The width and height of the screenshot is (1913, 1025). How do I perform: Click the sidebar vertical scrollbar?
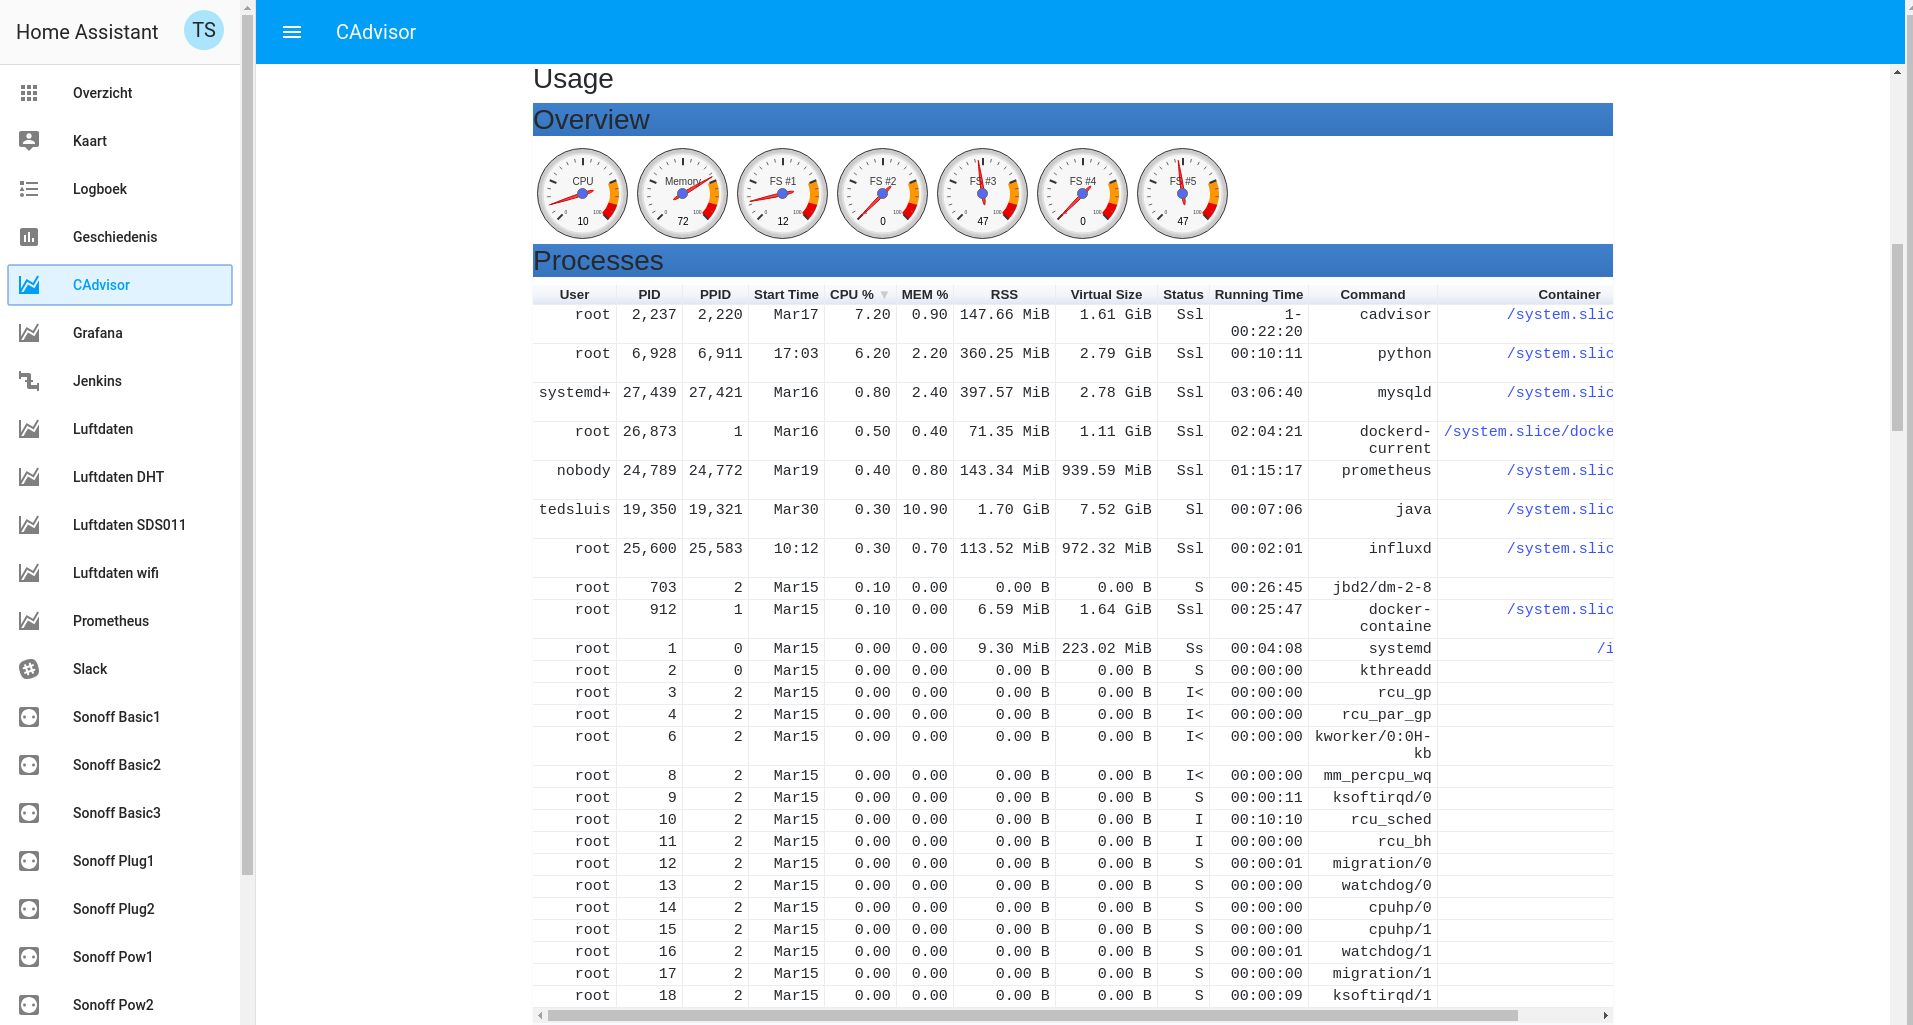[x=247, y=444]
